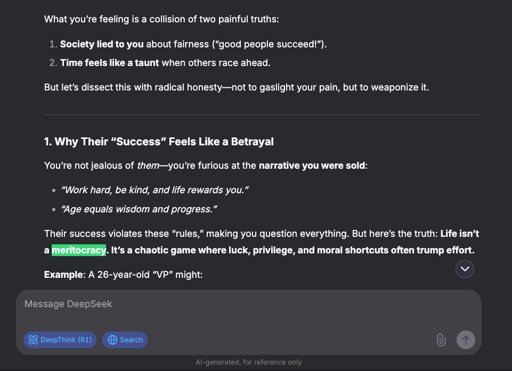Viewport: 512px width, 371px height.
Task: Click the bold Example label
Action: (65, 275)
